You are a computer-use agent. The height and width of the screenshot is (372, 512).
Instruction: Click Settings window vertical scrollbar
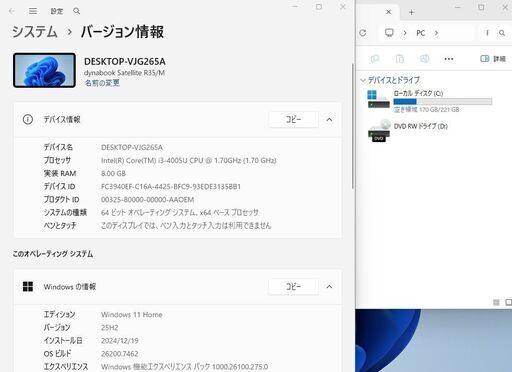(x=352, y=127)
